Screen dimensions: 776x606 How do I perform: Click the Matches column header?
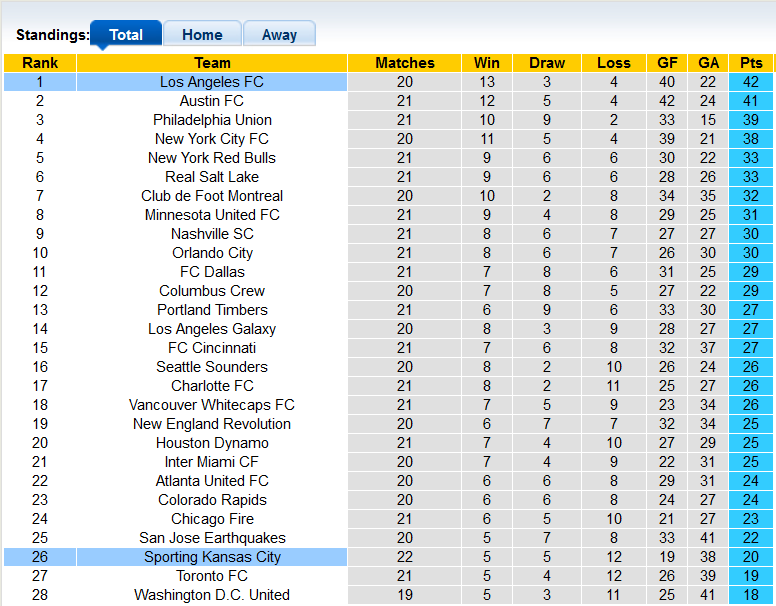(x=405, y=63)
